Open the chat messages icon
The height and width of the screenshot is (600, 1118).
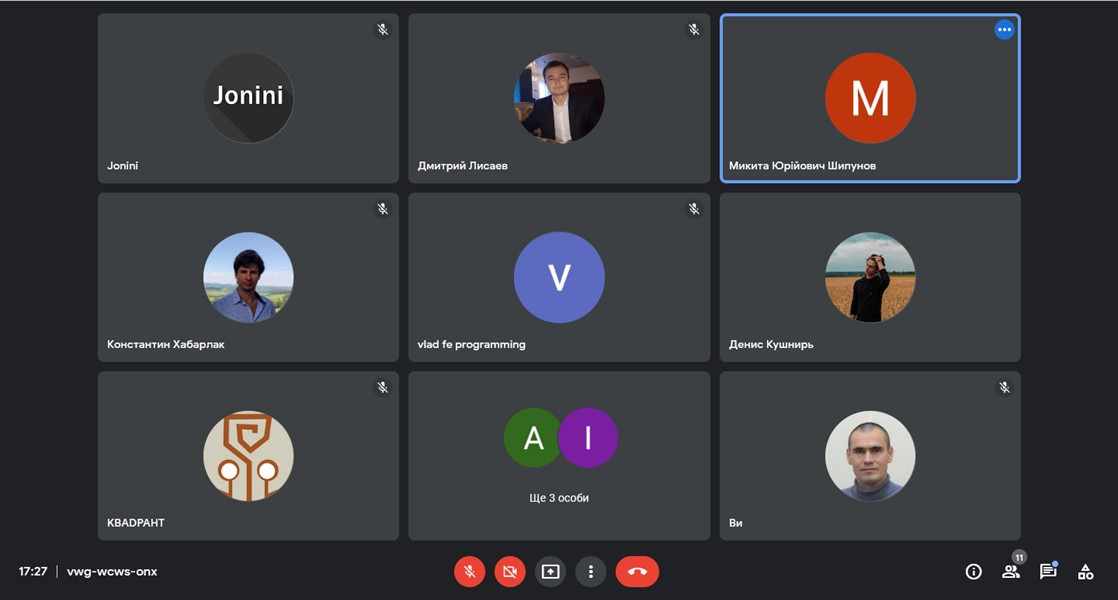1048,571
